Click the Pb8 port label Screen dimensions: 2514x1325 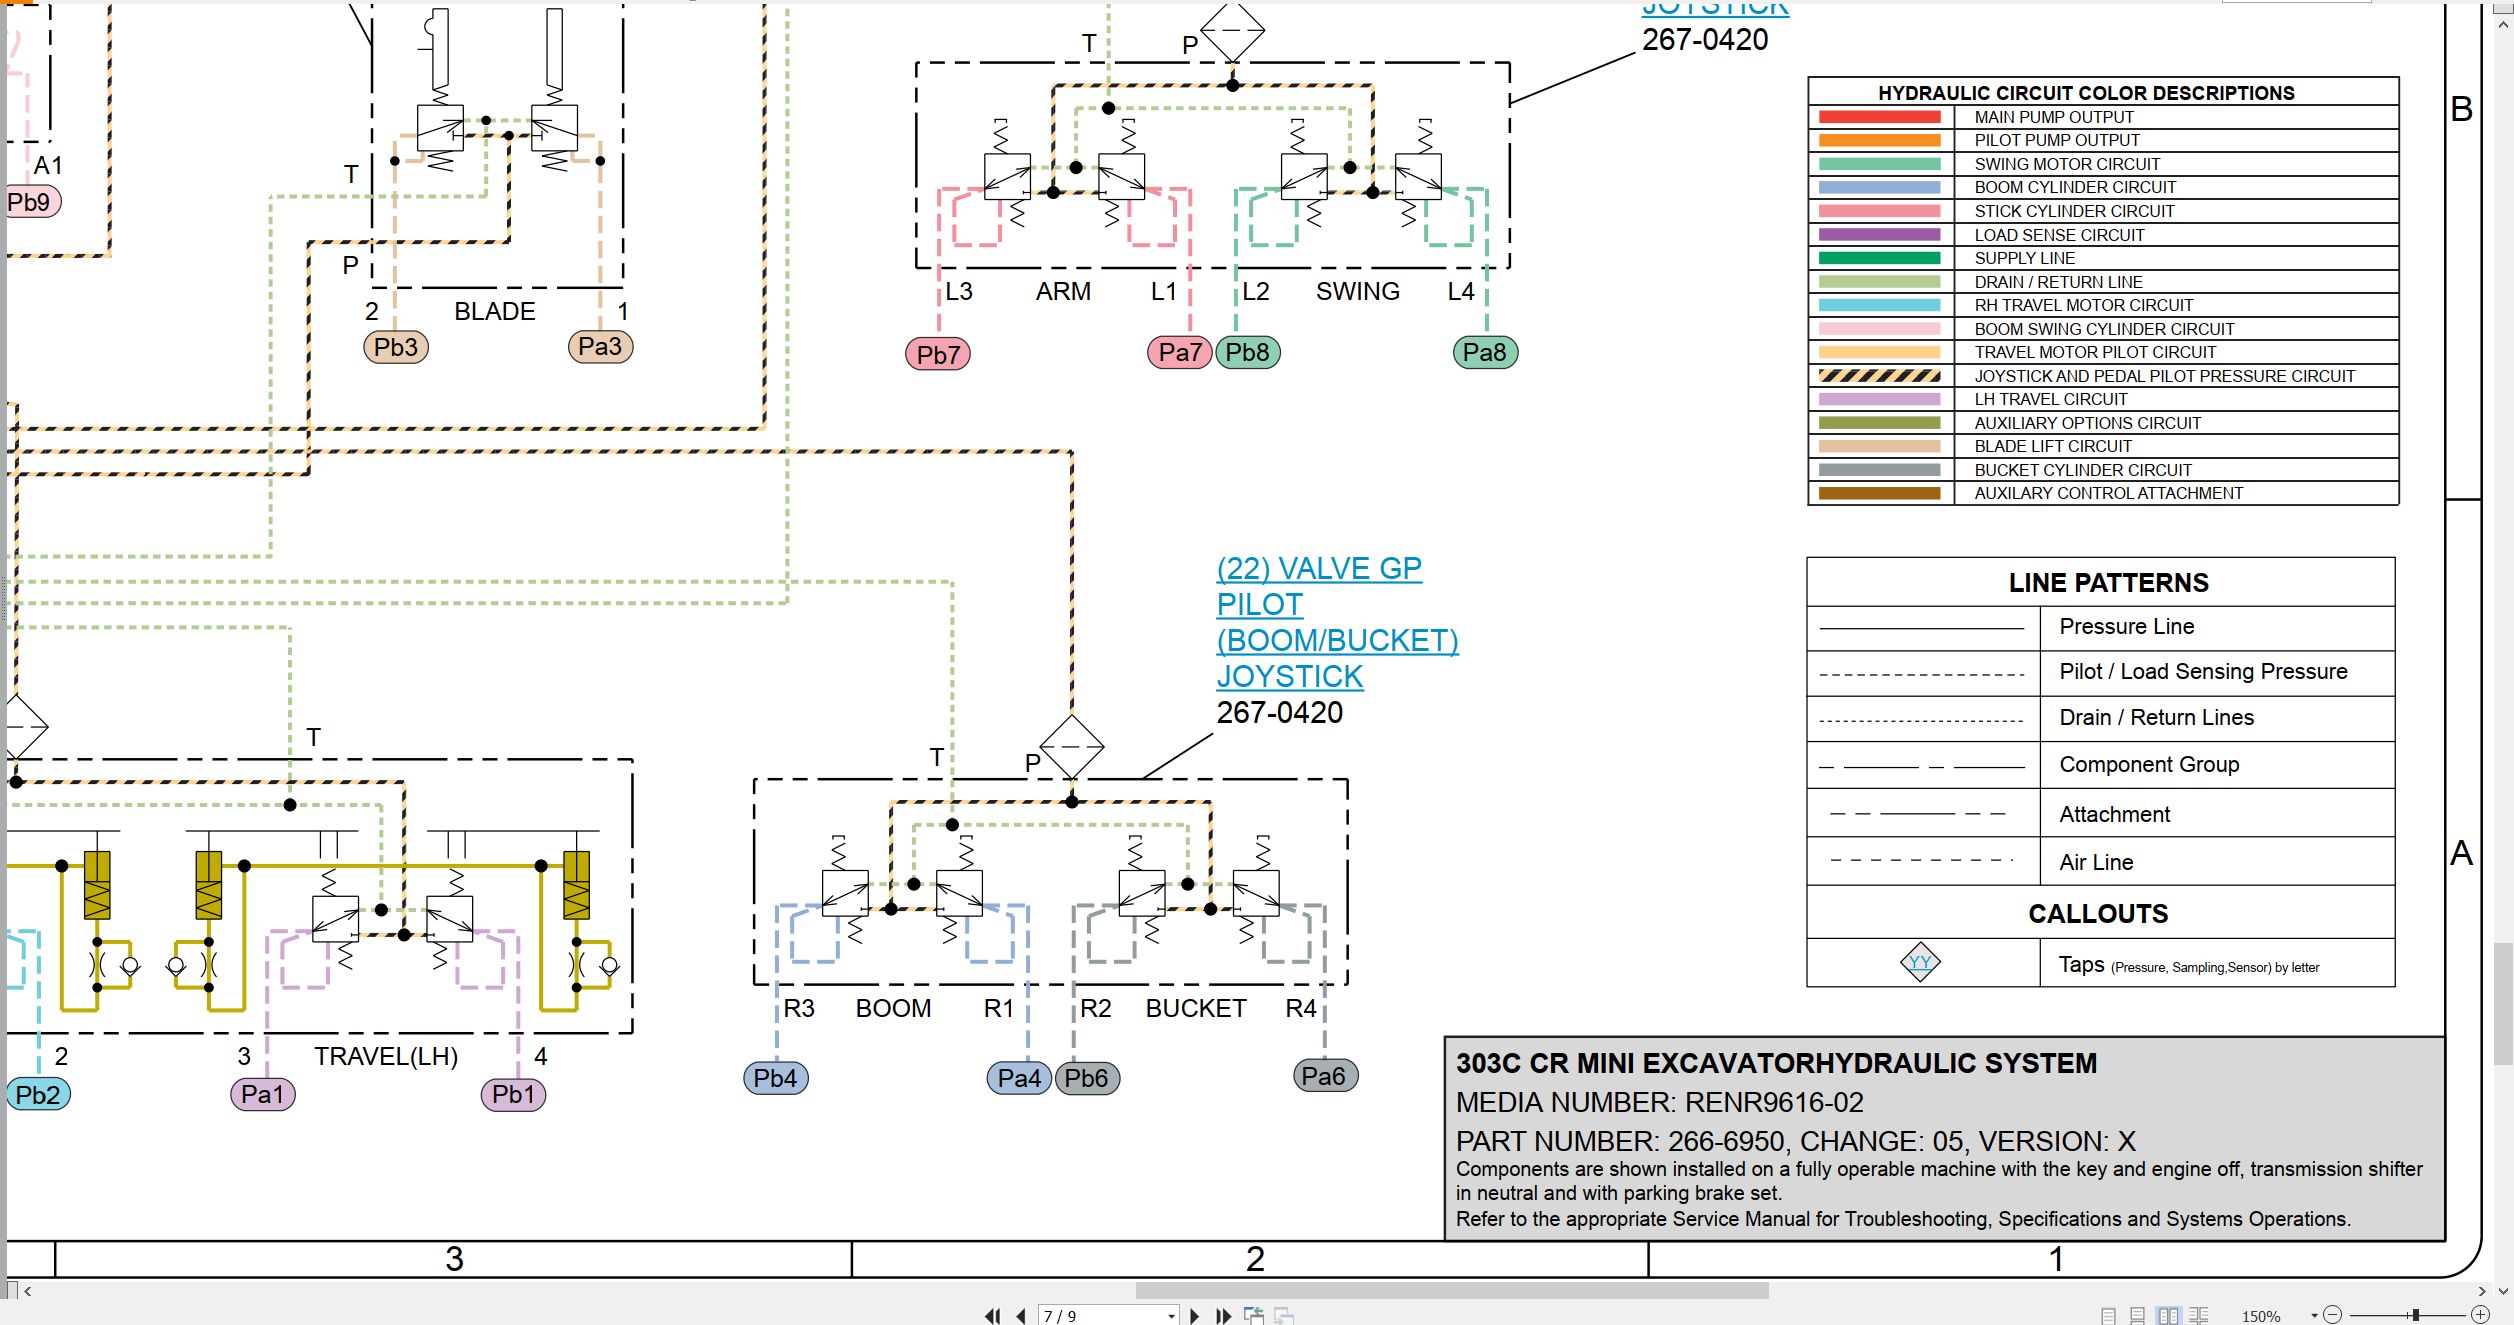coord(1248,352)
